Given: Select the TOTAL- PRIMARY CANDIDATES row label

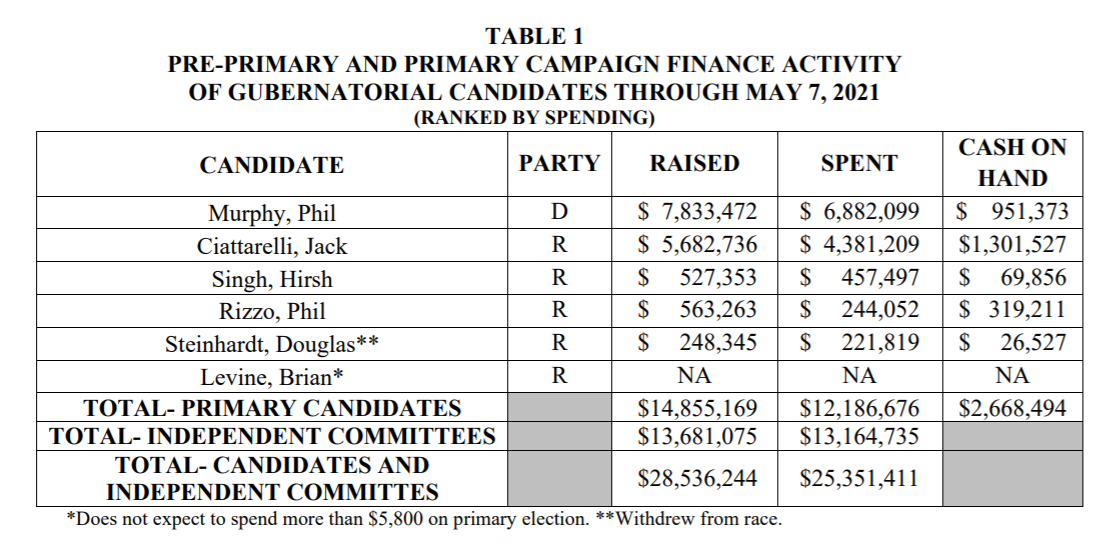Looking at the screenshot, I should [272, 408].
